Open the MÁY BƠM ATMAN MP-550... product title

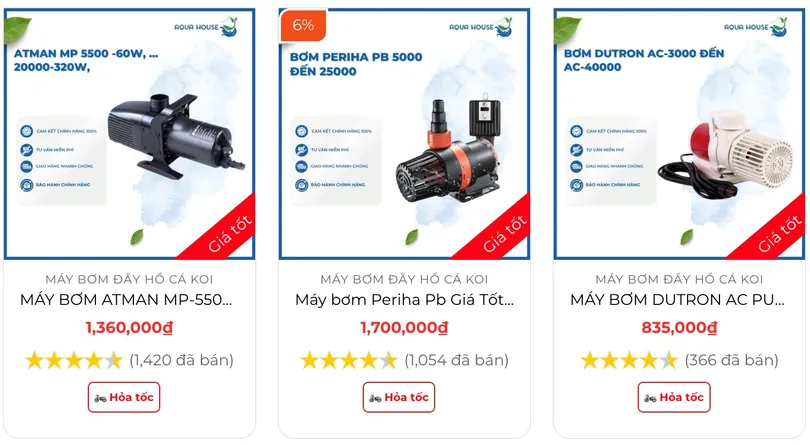click(126, 300)
